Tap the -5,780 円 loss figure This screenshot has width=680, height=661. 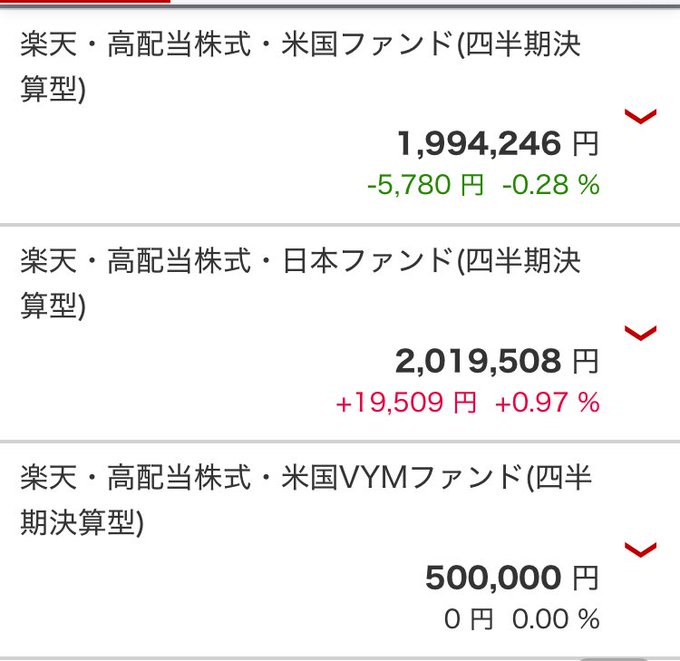(425, 185)
